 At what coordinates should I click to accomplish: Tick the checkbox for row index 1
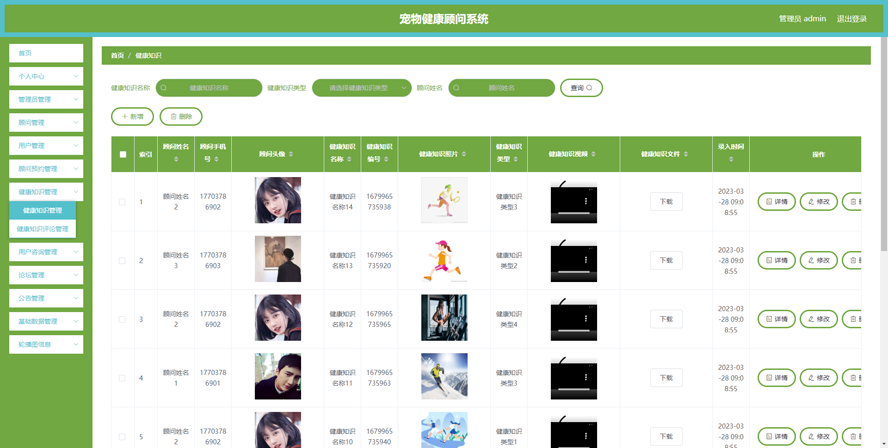click(x=122, y=202)
